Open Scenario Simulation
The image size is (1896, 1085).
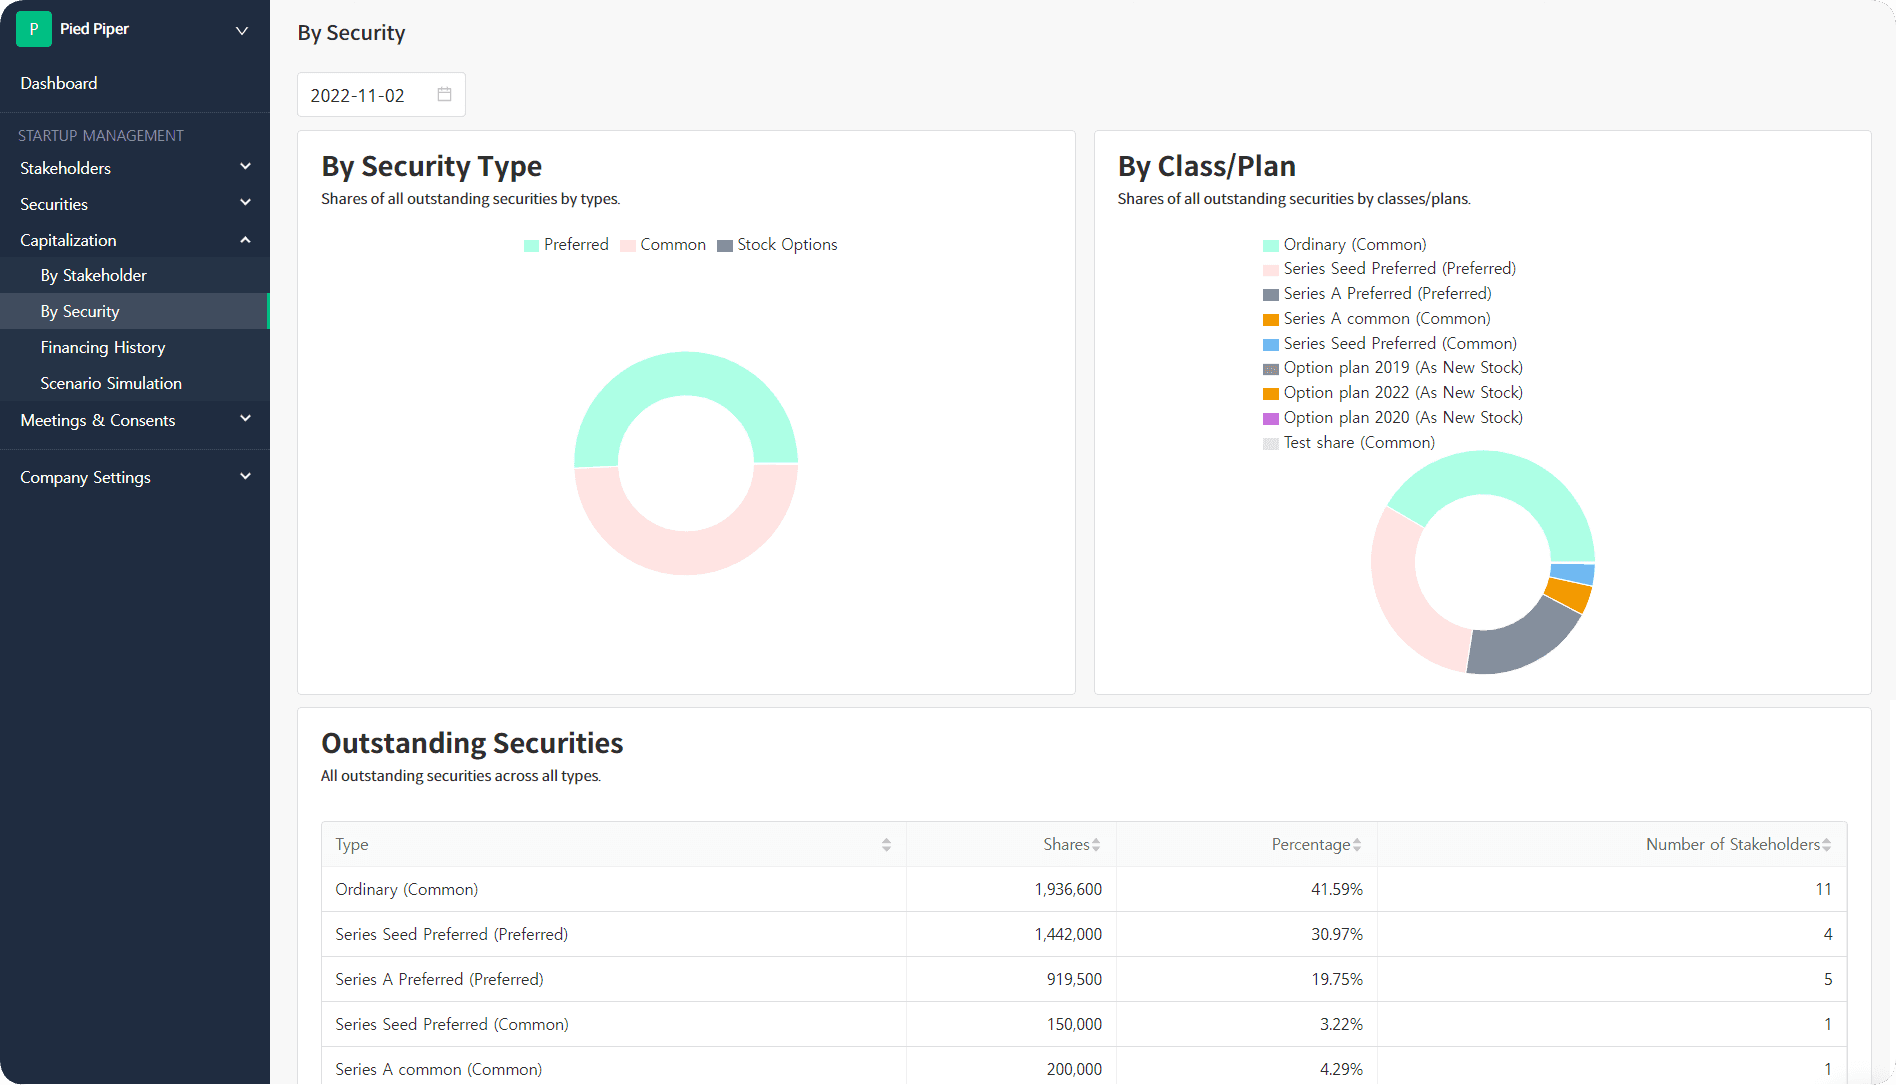pyautogui.click(x=111, y=383)
